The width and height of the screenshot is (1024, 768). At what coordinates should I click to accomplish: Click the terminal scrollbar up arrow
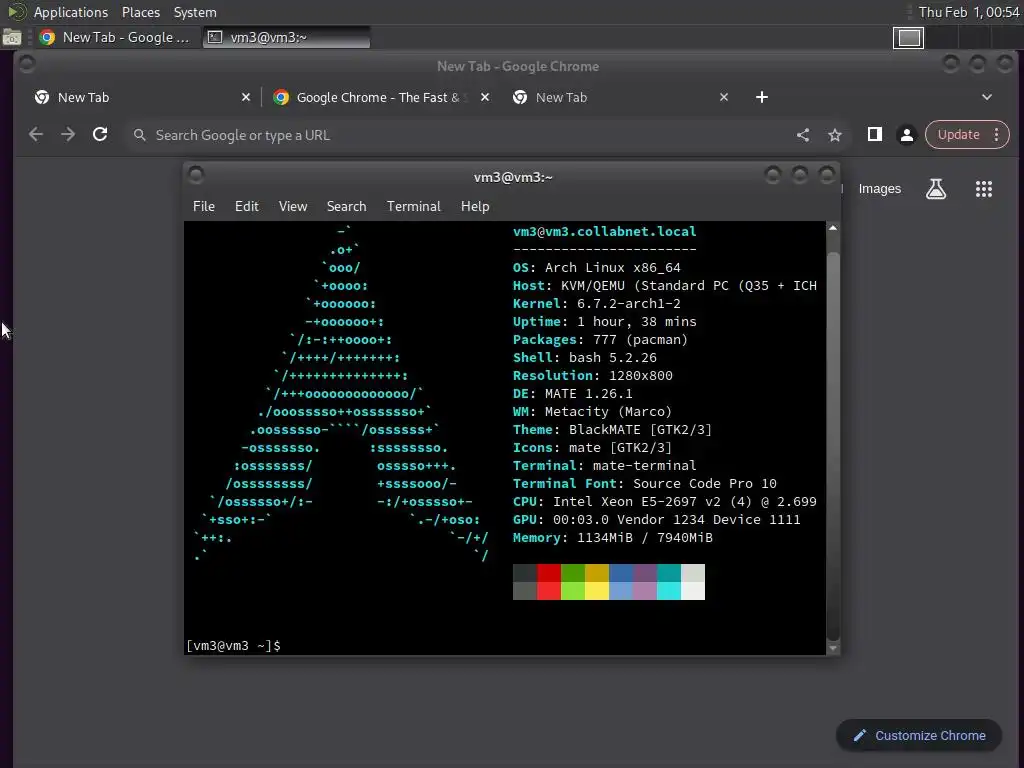tap(833, 228)
